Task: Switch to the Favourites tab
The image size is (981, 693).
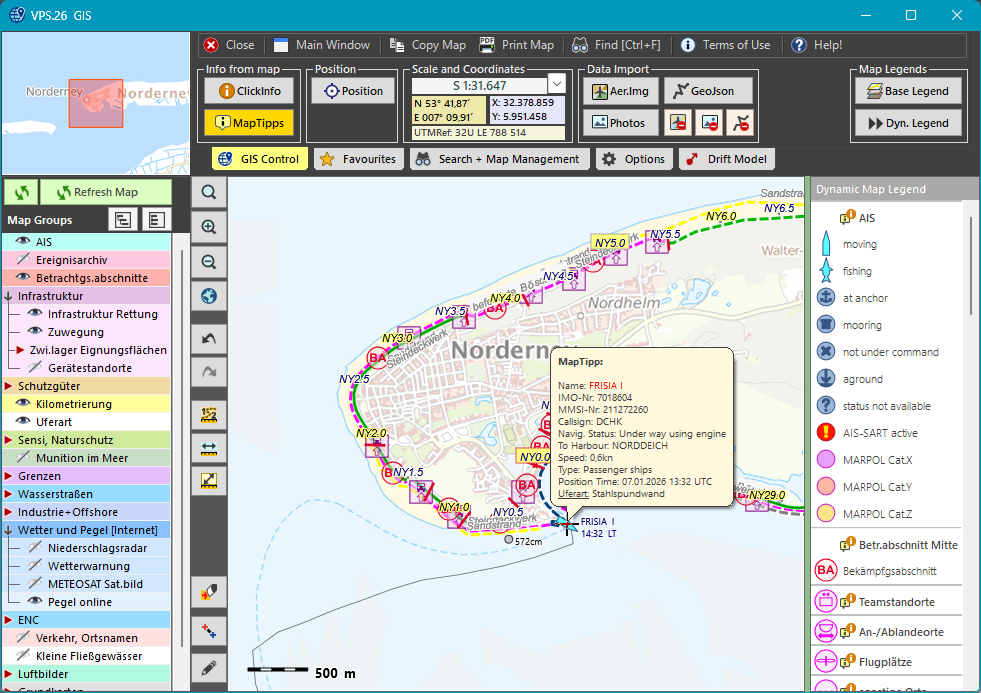Action: tap(358, 159)
